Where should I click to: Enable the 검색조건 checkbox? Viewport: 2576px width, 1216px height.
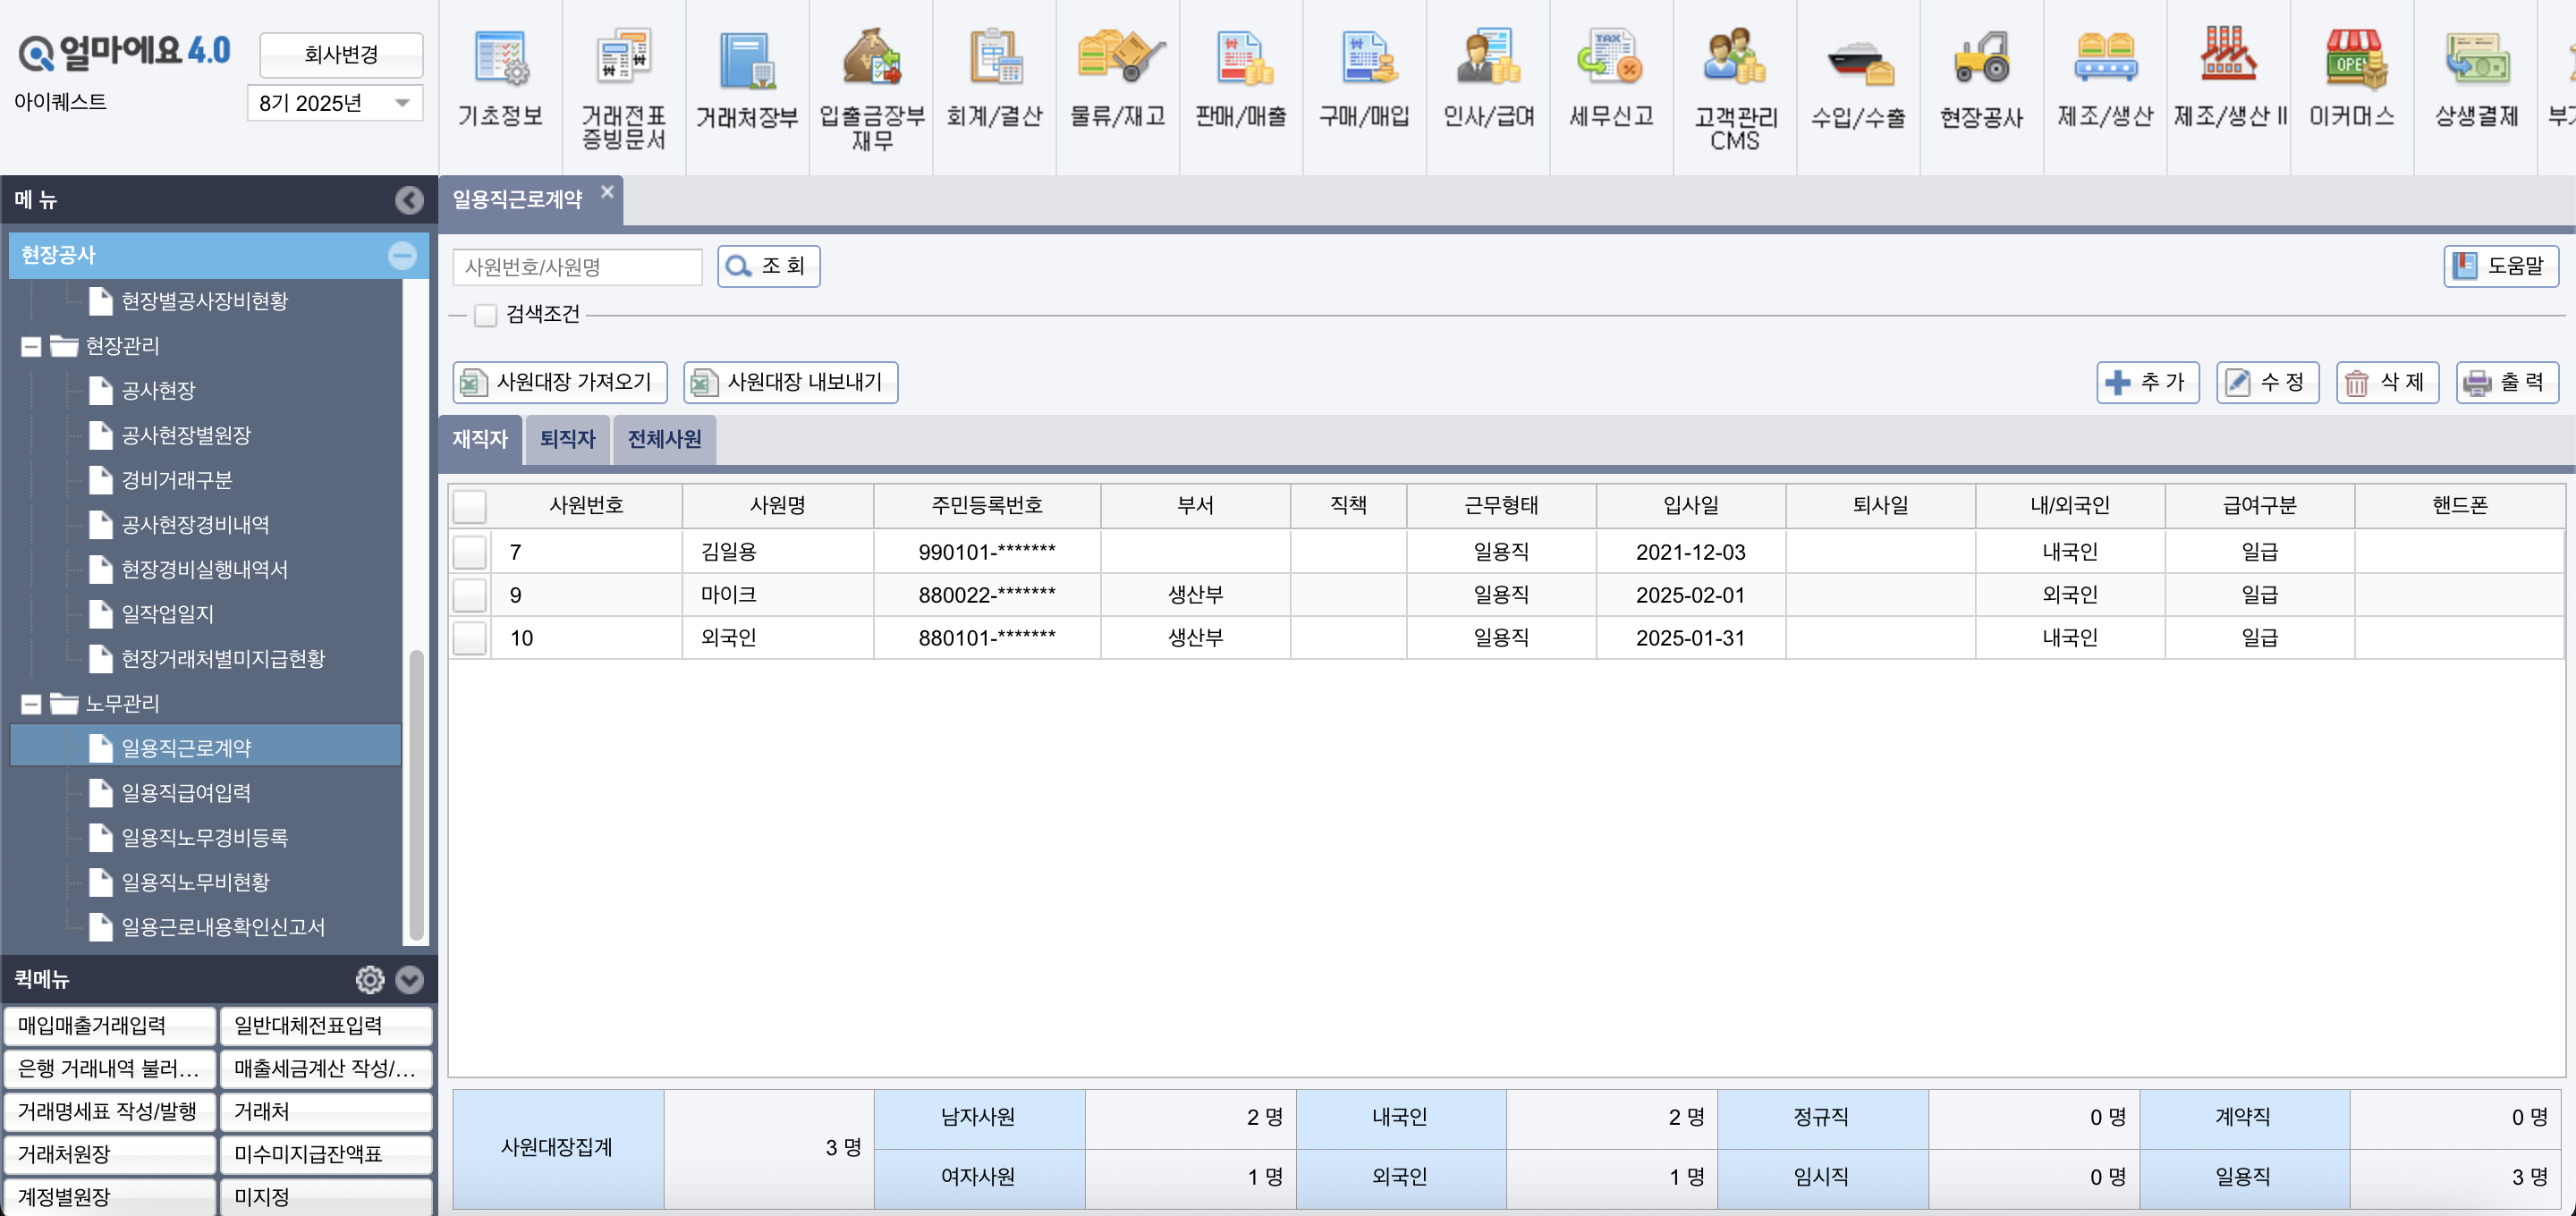(x=485, y=314)
